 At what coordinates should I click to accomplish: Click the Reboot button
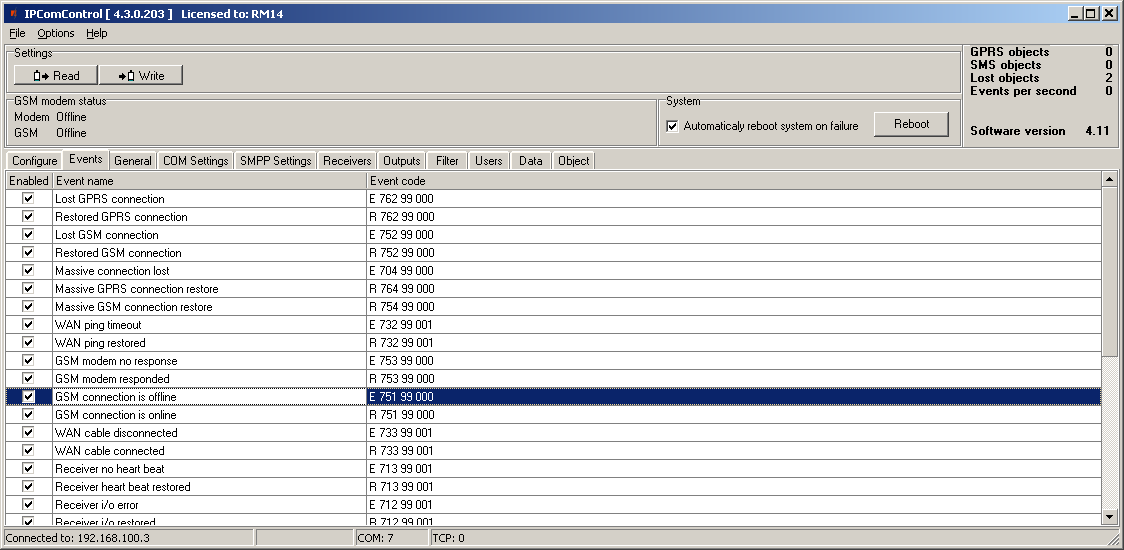click(911, 124)
